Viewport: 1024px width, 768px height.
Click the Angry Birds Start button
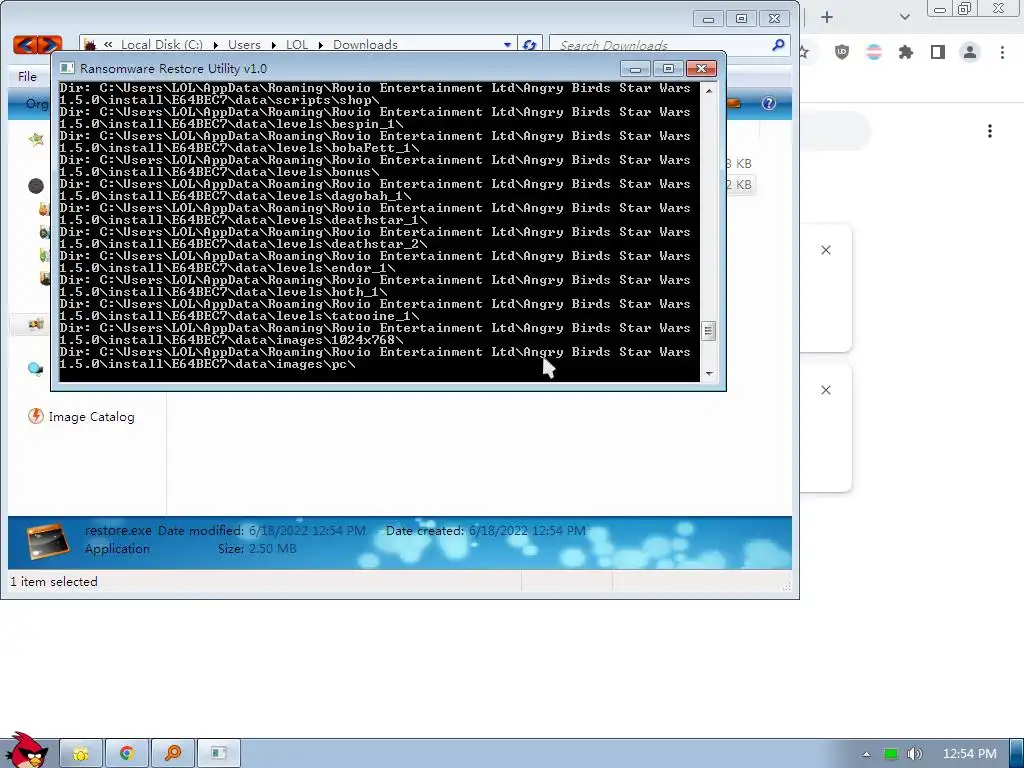(26, 751)
